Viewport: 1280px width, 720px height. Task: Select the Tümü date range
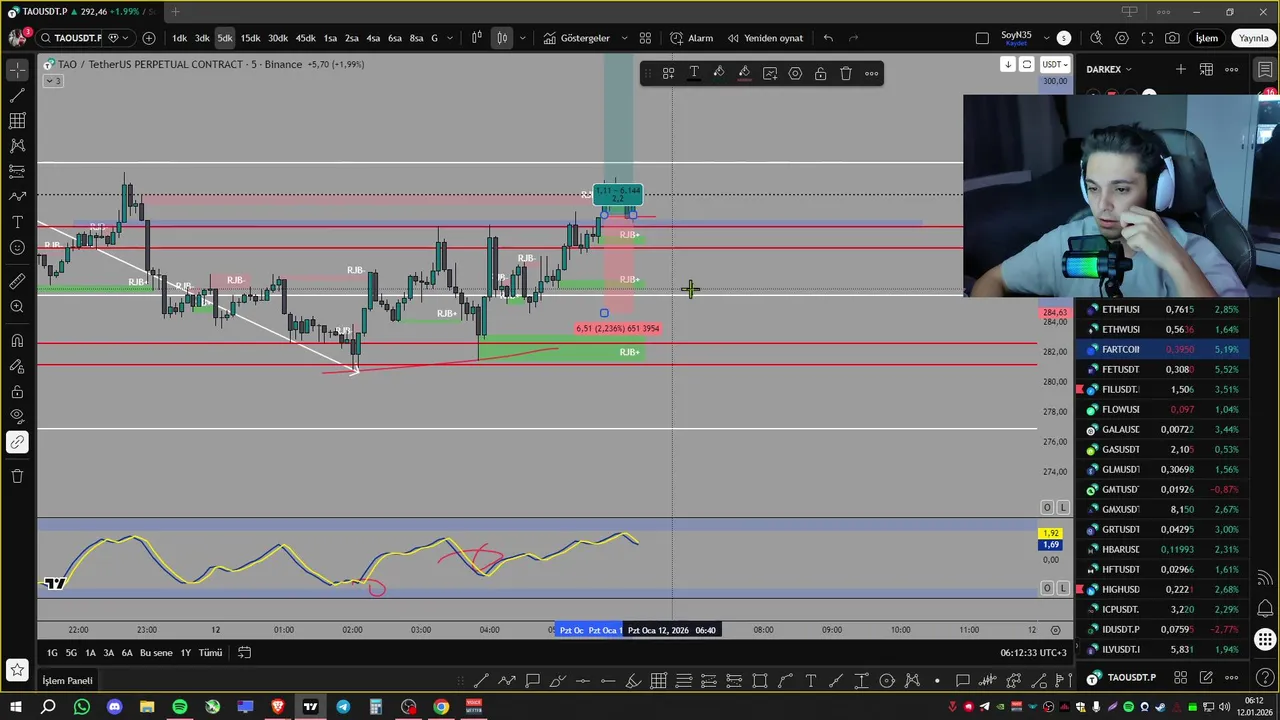pyautogui.click(x=210, y=653)
